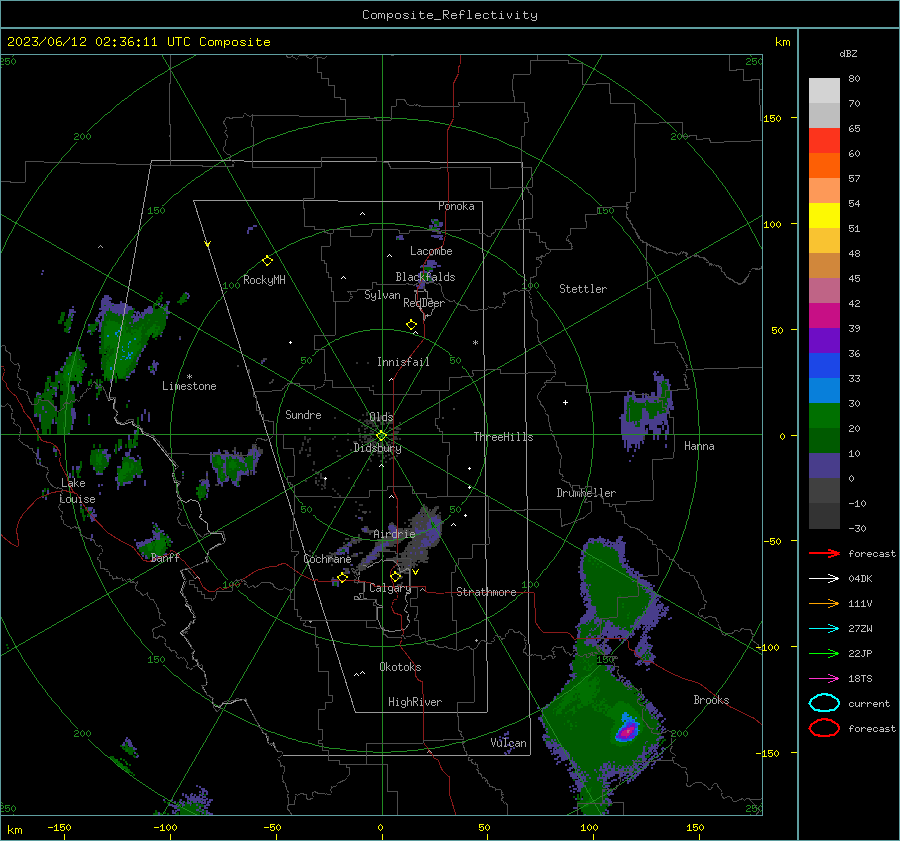Image resolution: width=900 pixels, height=841 pixels.
Task: Click the Composite_Reflectivity title
Action: tap(450, 15)
